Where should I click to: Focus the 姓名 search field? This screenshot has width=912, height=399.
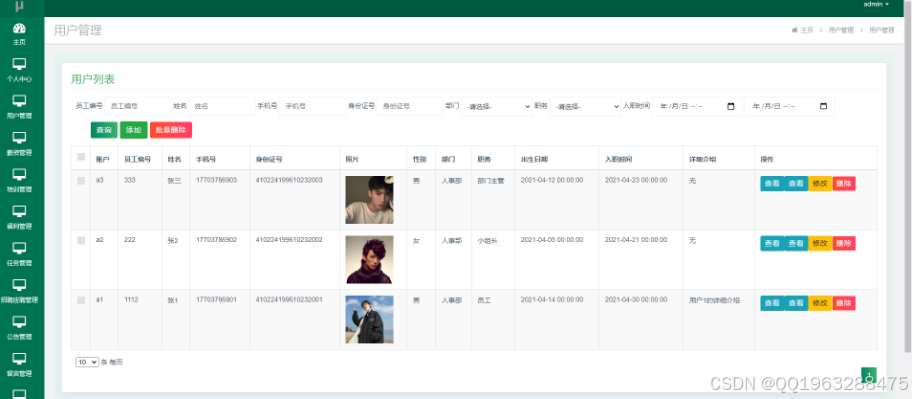222,106
